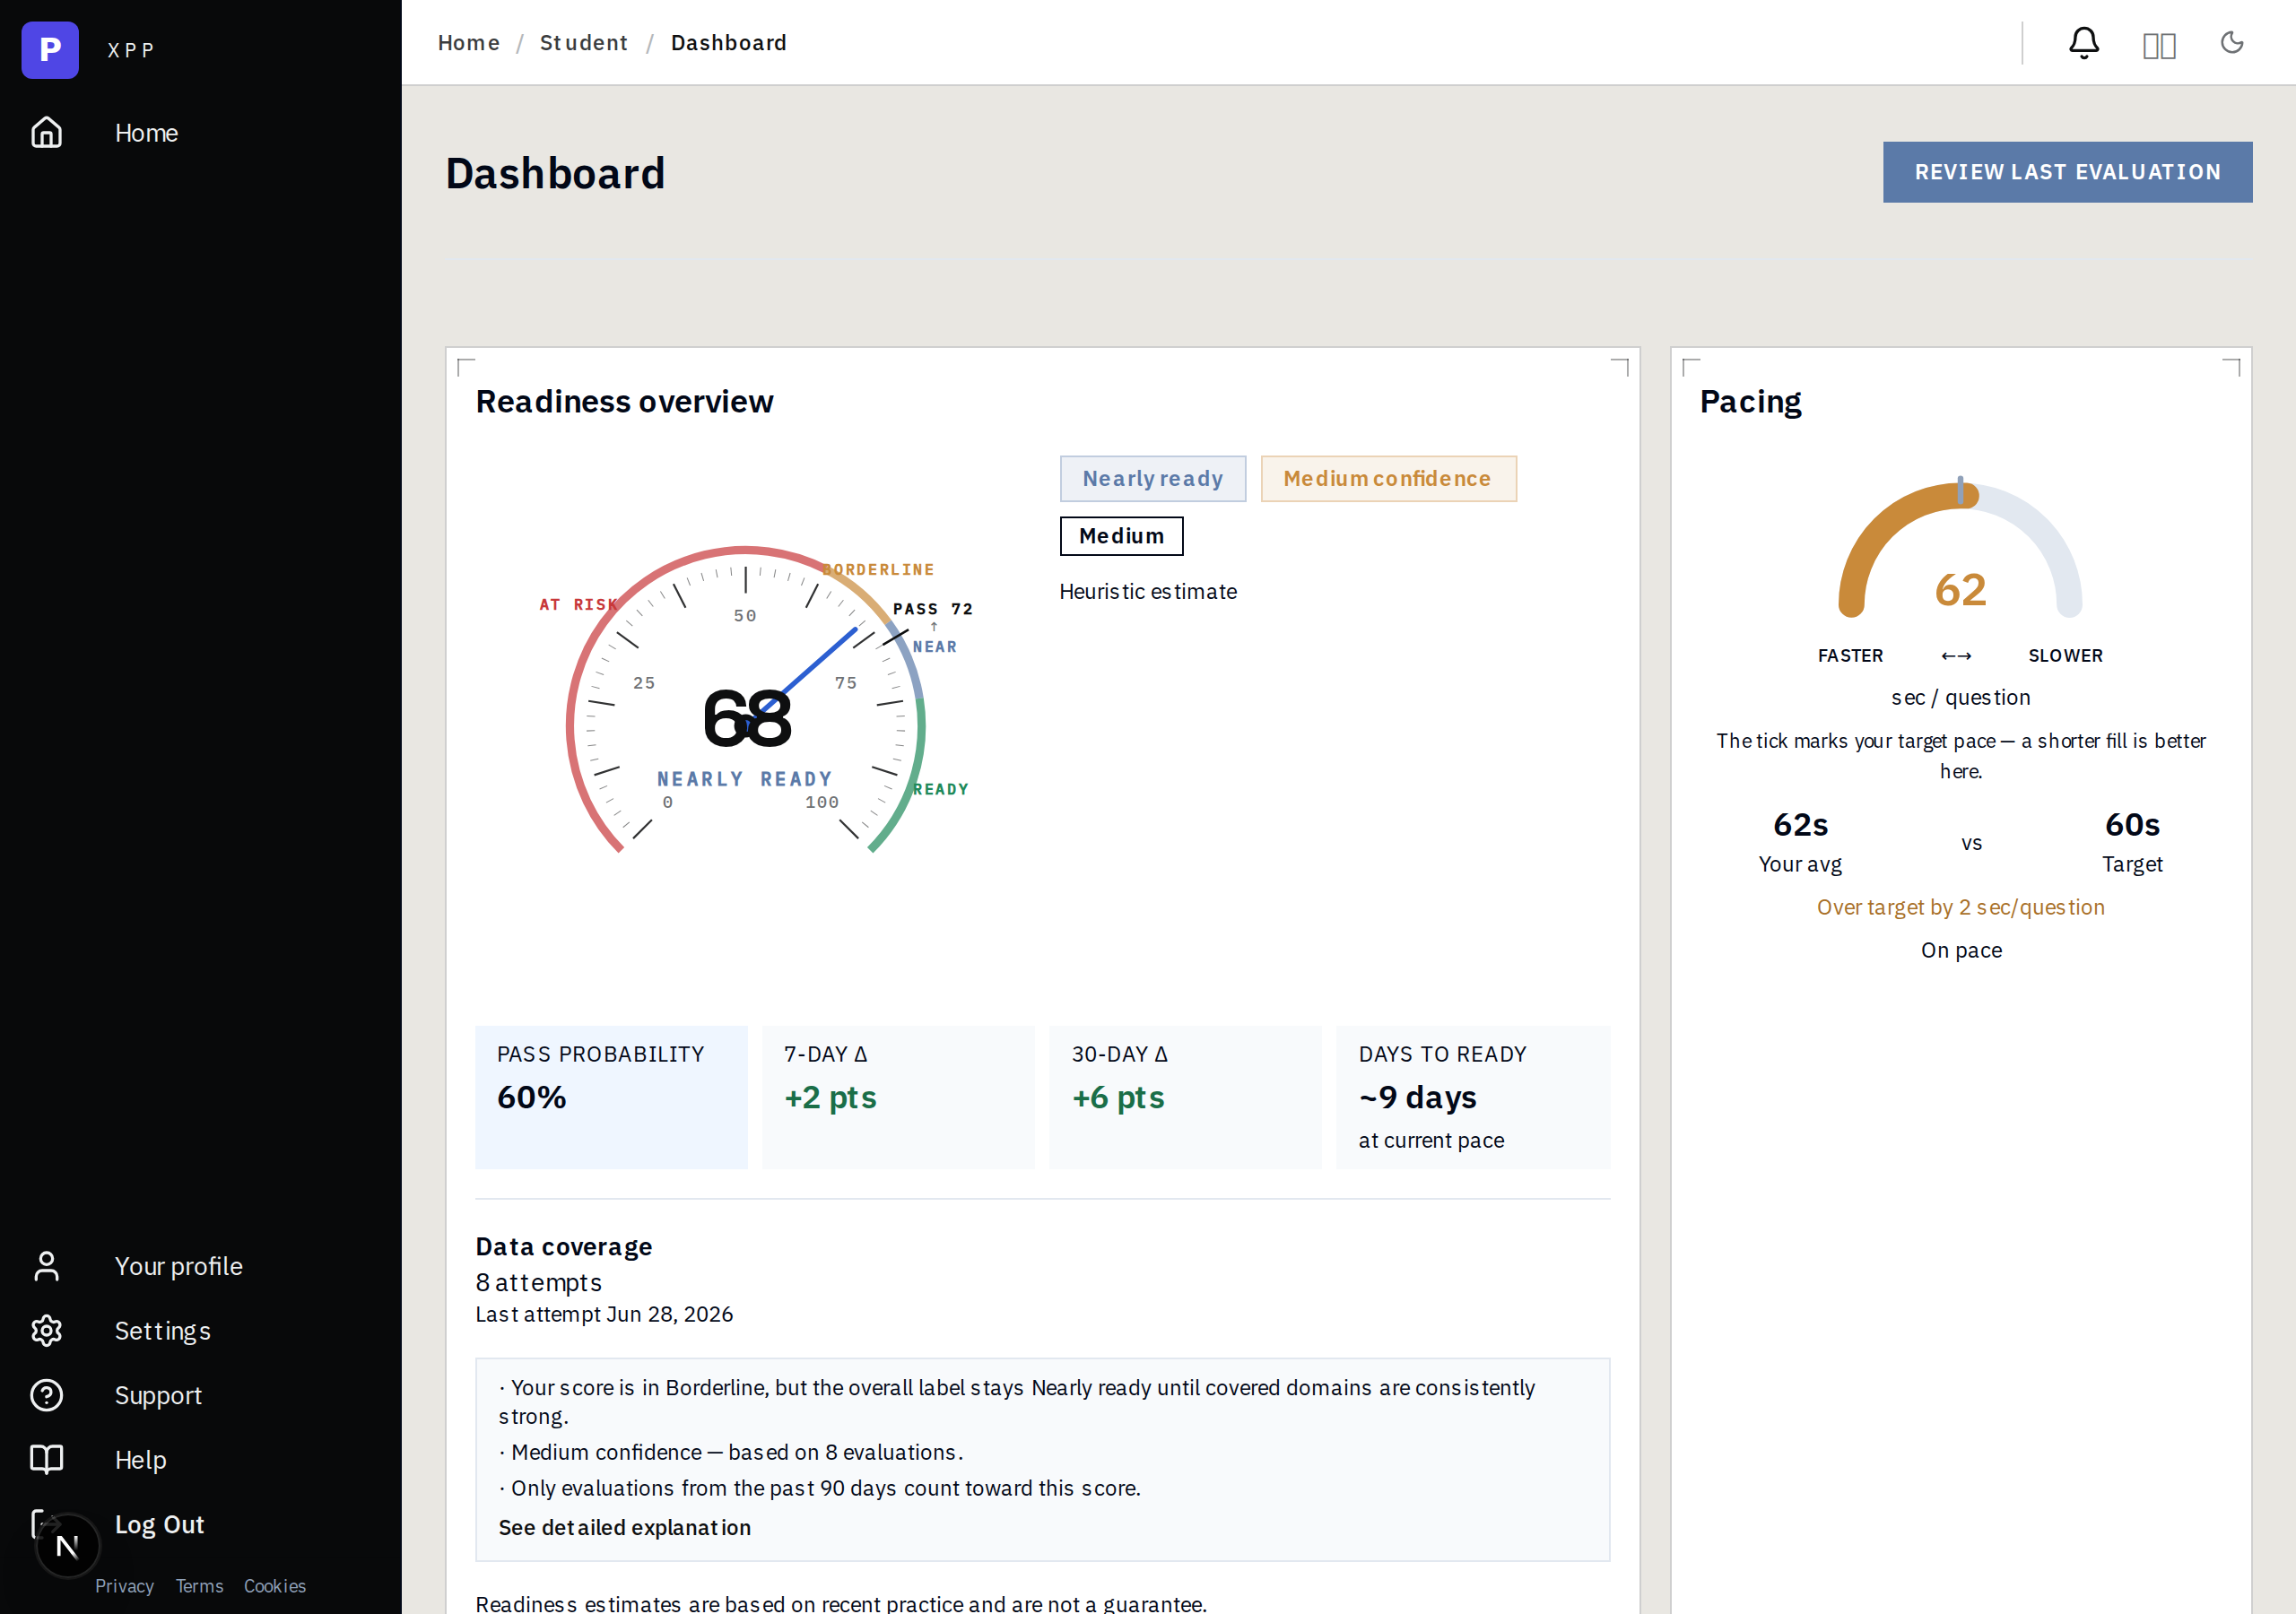This screenshot has width=2296, height=1614.
Task: Click the FASTER pacing label
Action: click(1850, 656)
